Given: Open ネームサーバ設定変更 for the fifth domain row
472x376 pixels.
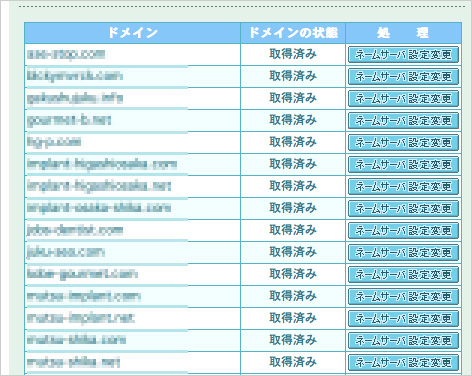Looking at the screenshot, I should tap(403, 143).
